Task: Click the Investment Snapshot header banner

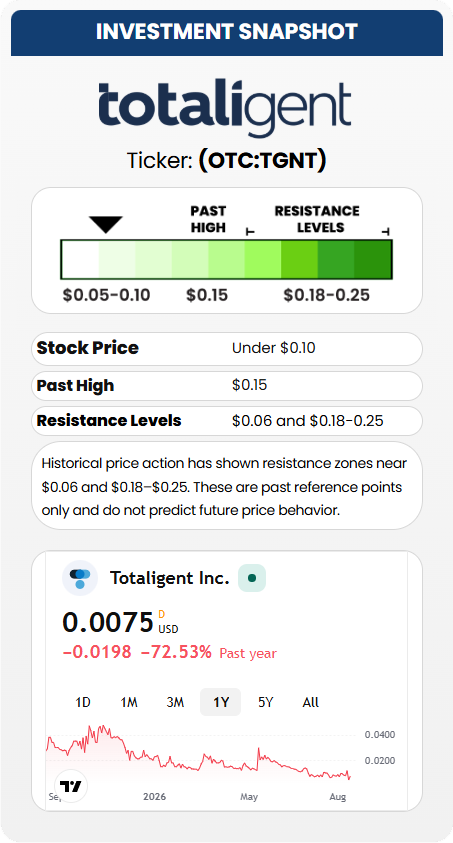Action: pos(227,32)
